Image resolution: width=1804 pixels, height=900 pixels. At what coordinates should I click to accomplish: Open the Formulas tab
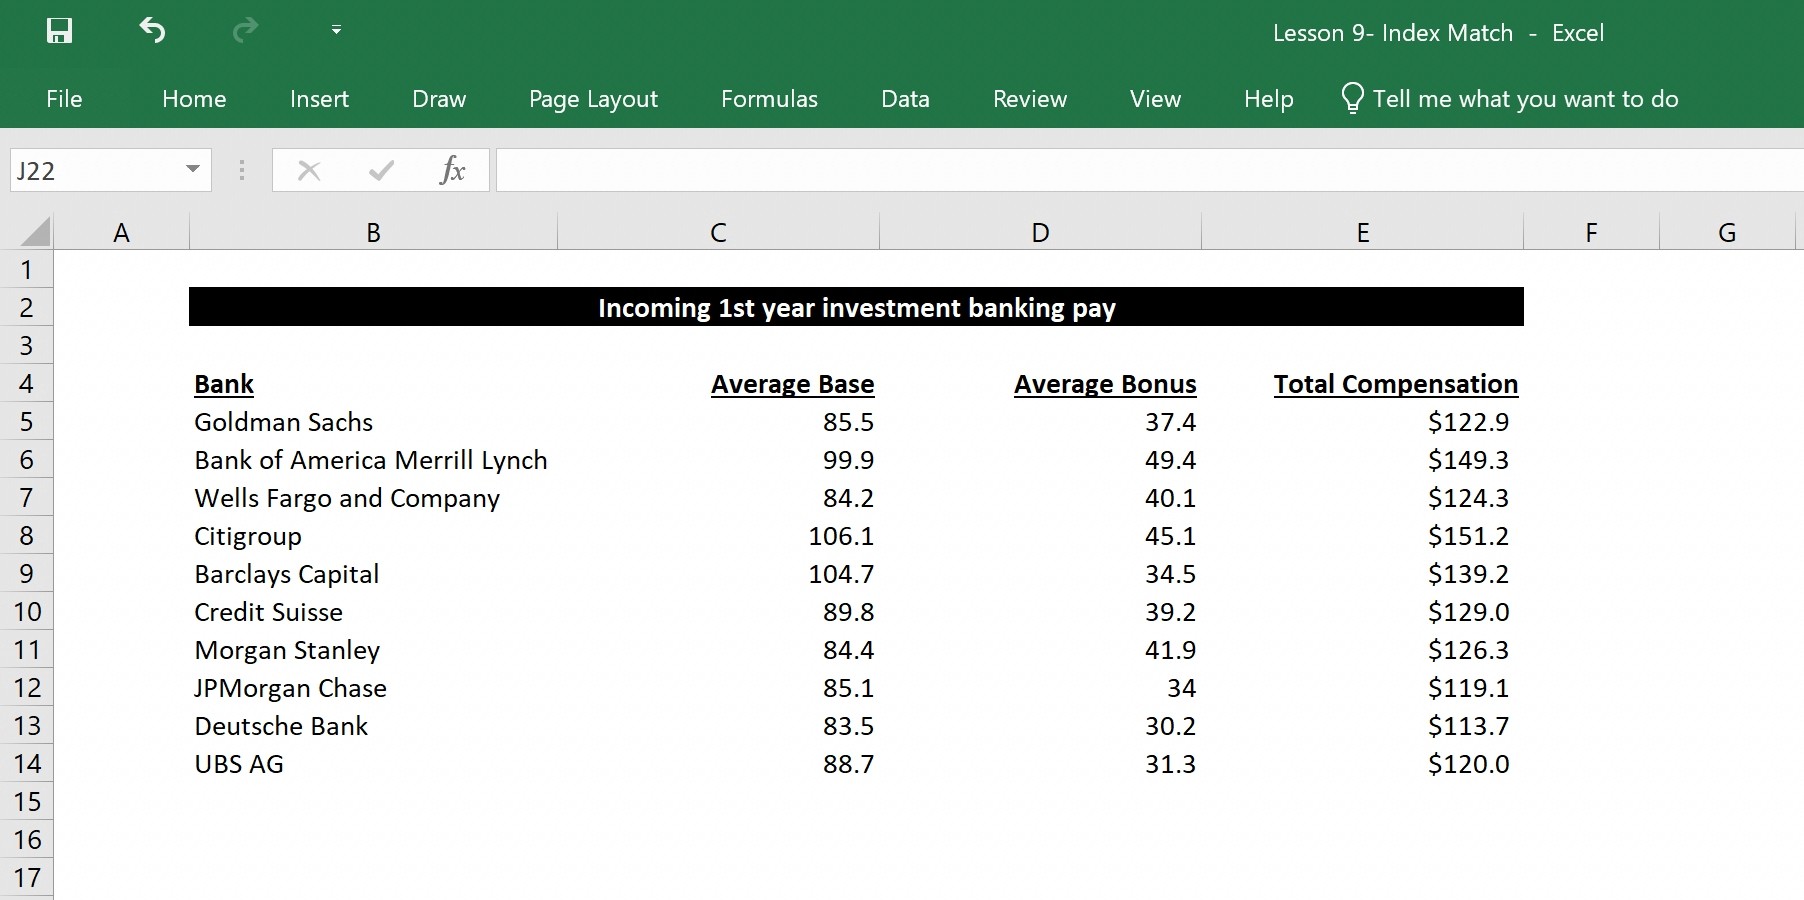pos(769,99)
